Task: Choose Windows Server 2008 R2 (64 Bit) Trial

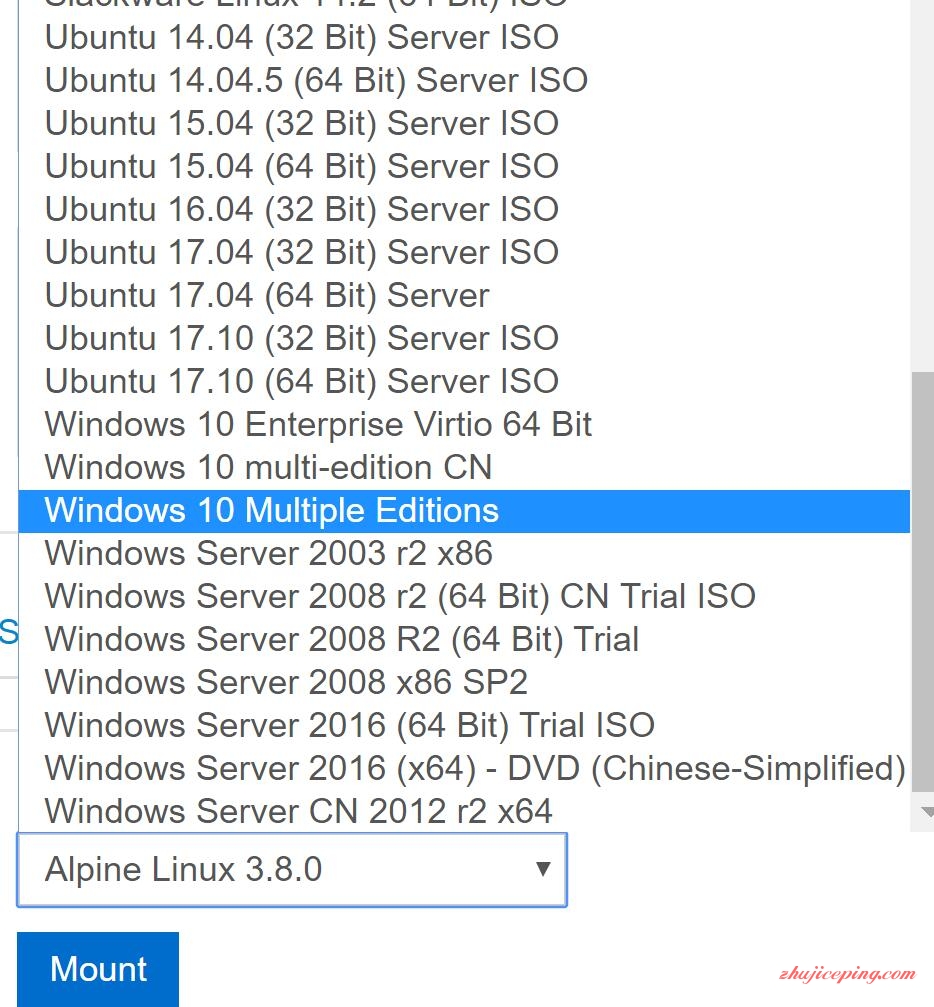Action: 464,640
